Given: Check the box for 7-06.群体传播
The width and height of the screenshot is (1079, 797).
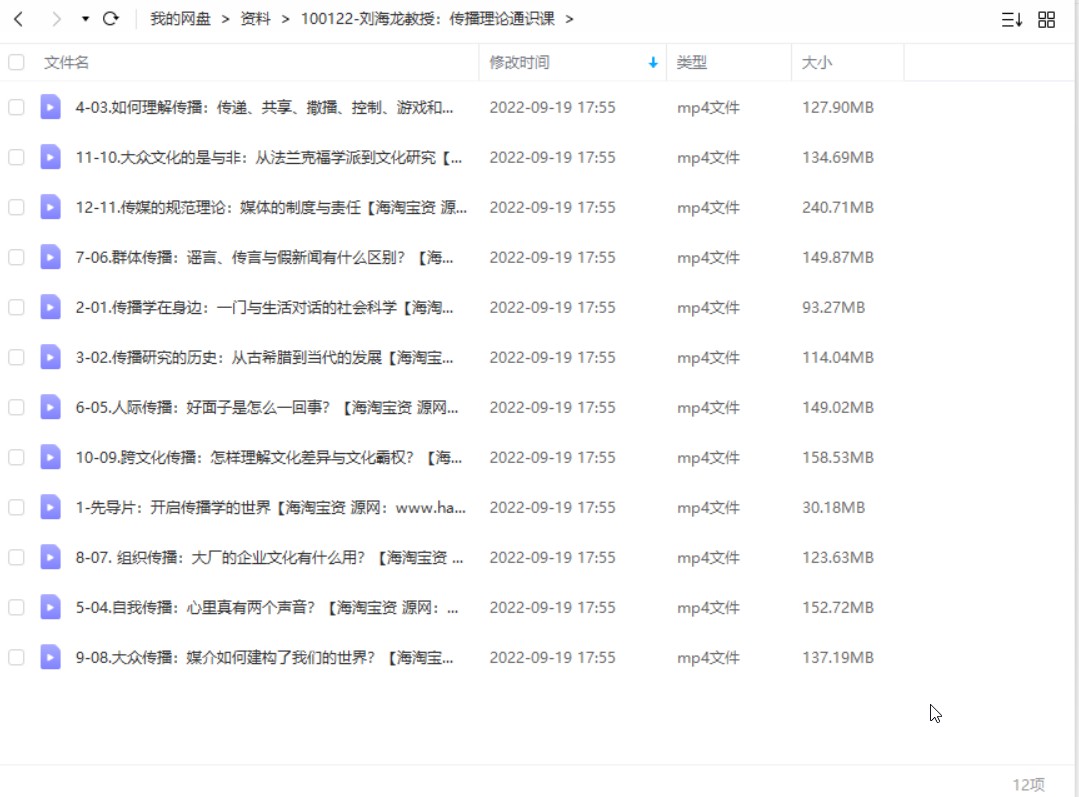Looking at the screenshot, I should click(17, 257).
